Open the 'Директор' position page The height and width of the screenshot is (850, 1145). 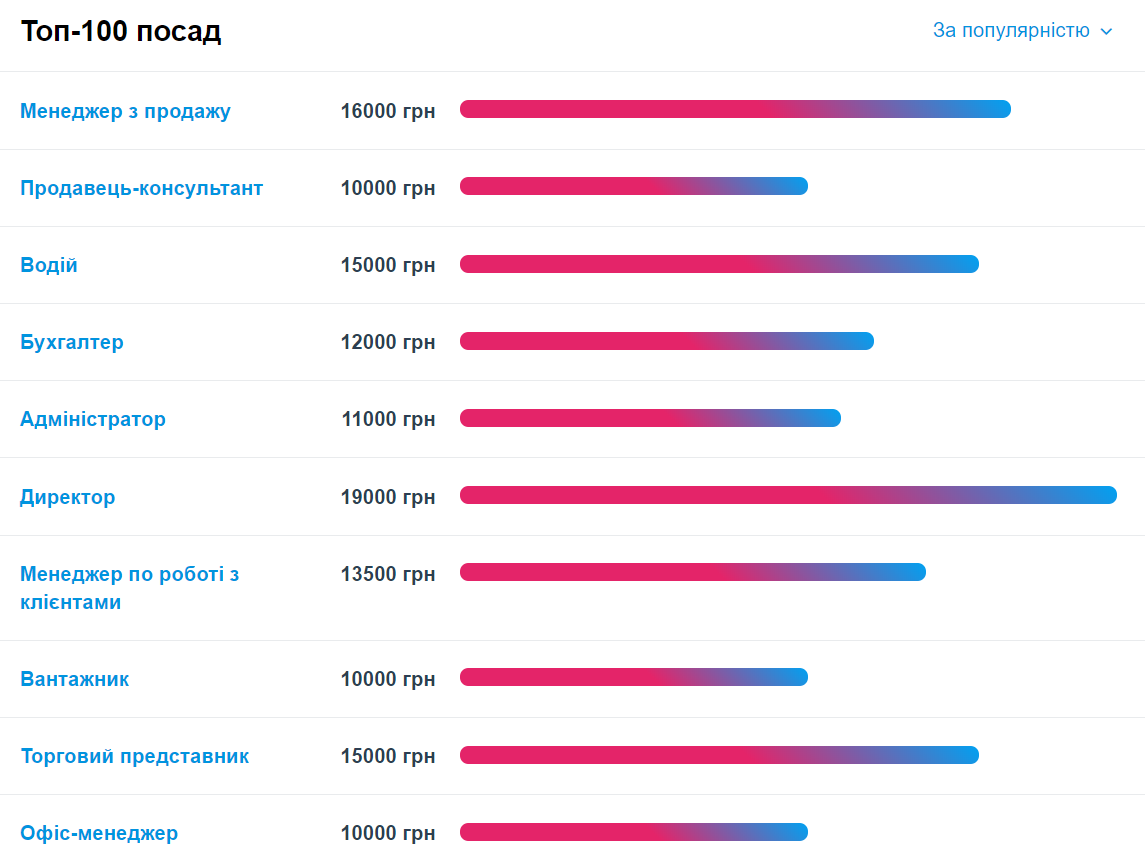68,497
